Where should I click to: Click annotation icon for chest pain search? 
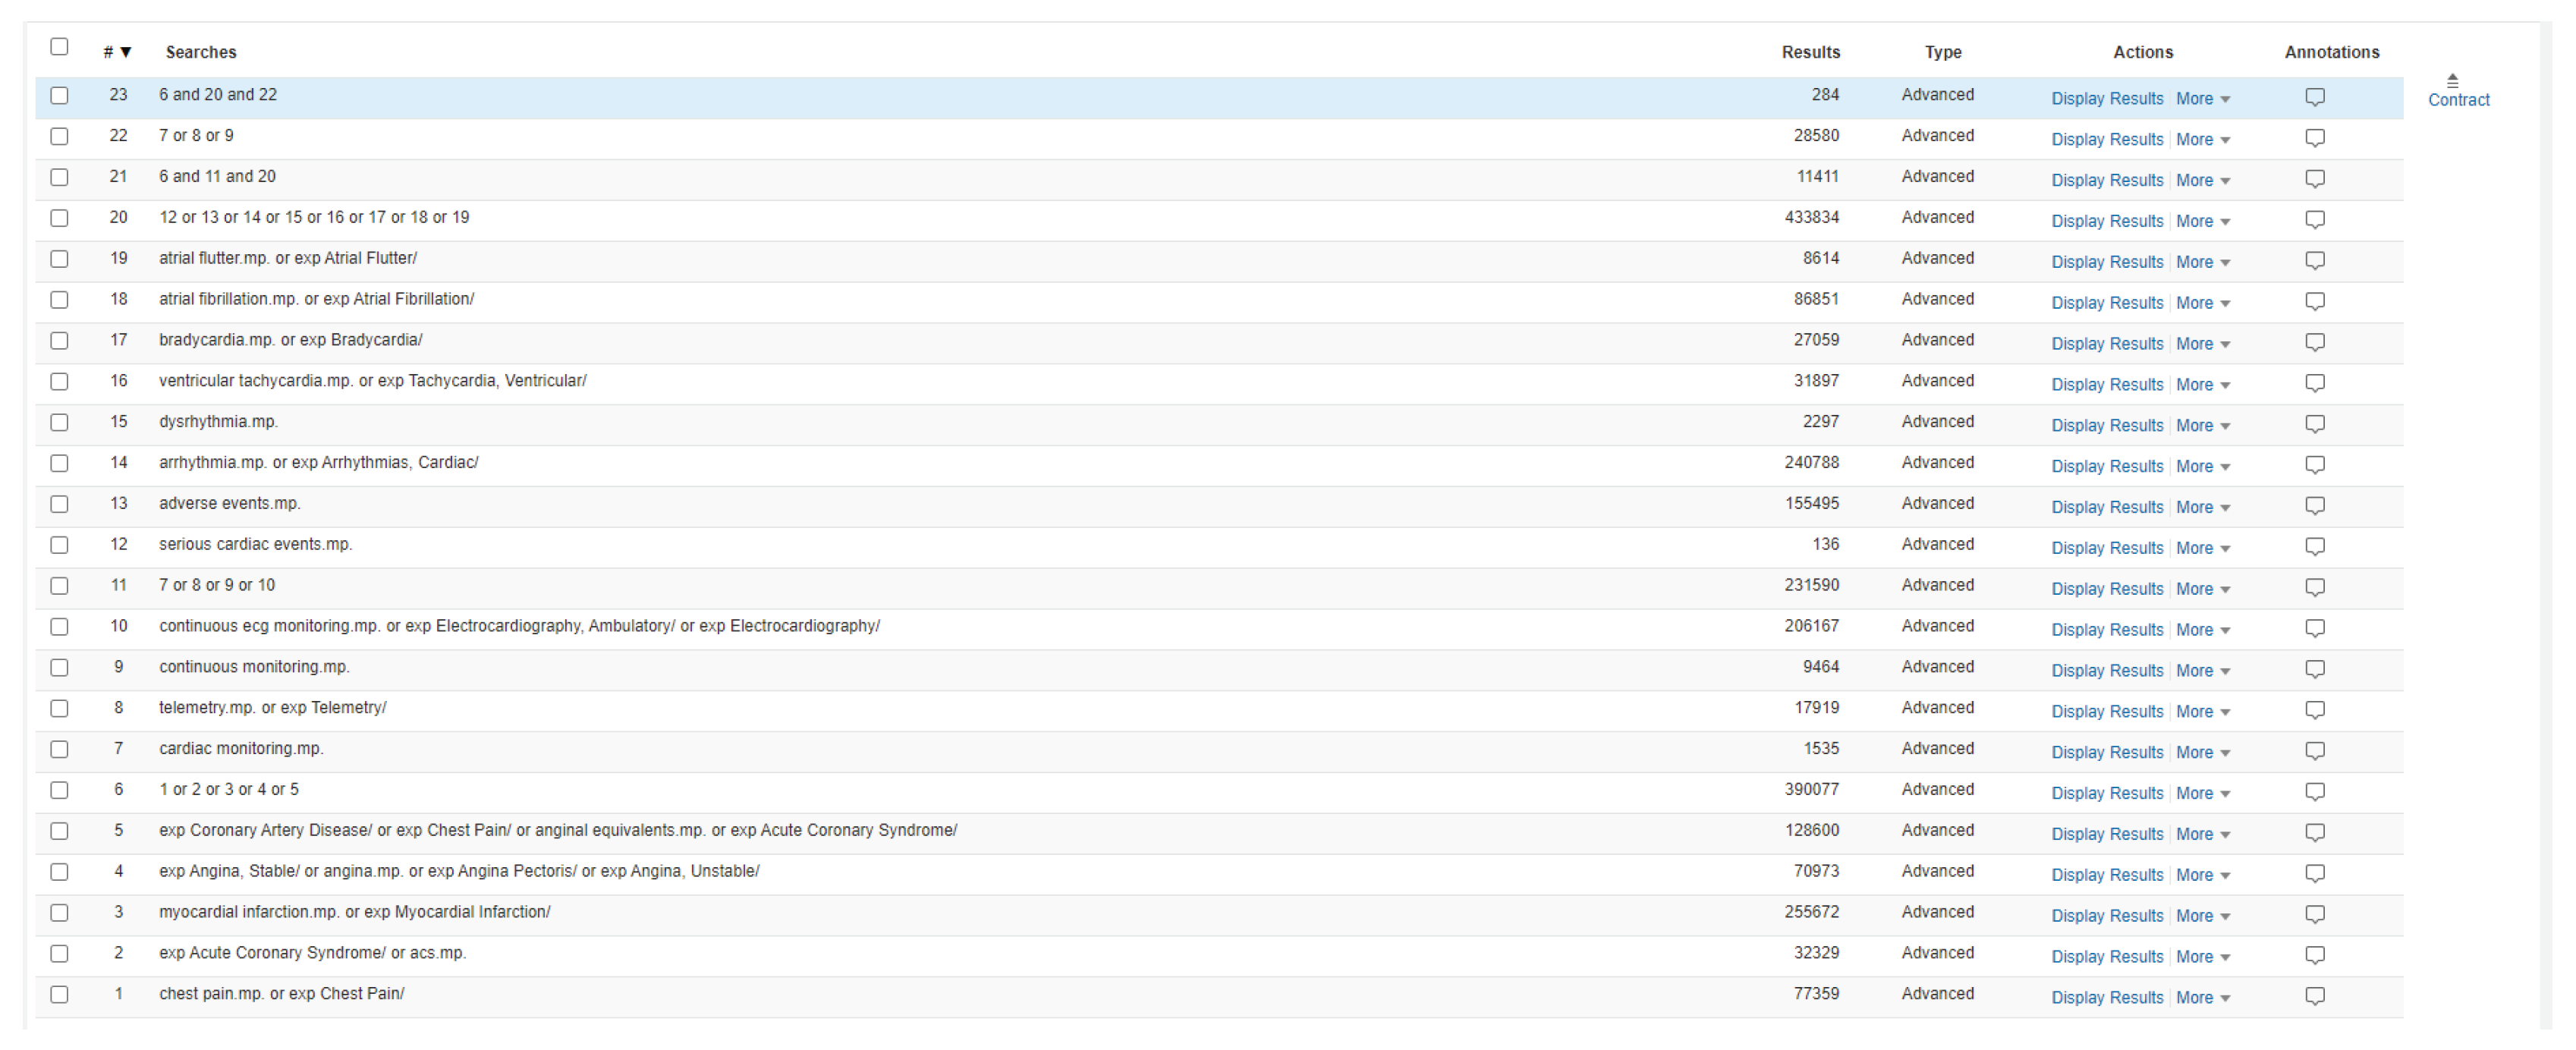(x=2314, y=995)
